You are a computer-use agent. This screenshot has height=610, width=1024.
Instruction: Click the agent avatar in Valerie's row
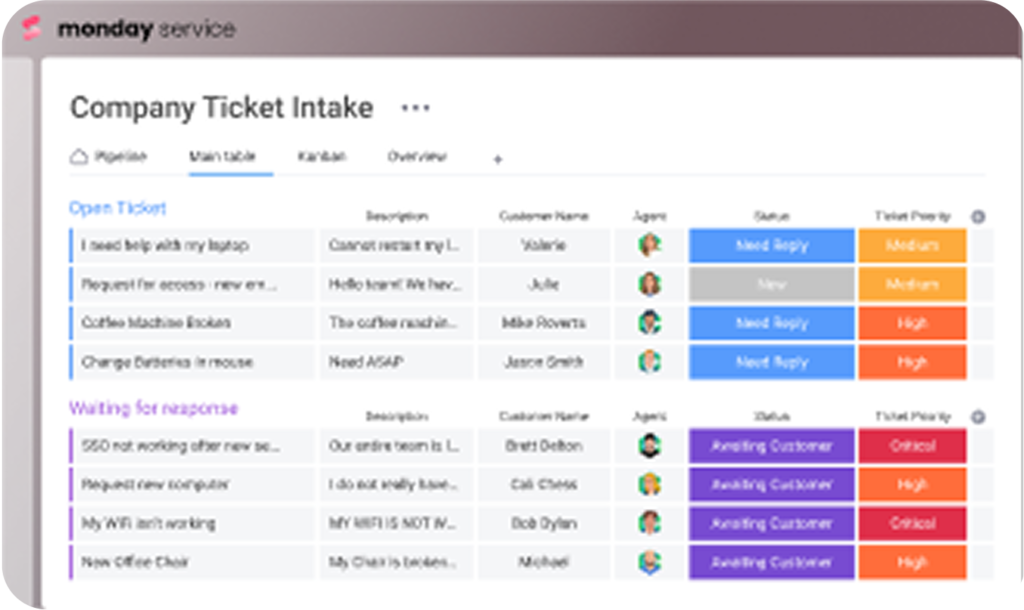pyautogui.click(x=649, y=245)
